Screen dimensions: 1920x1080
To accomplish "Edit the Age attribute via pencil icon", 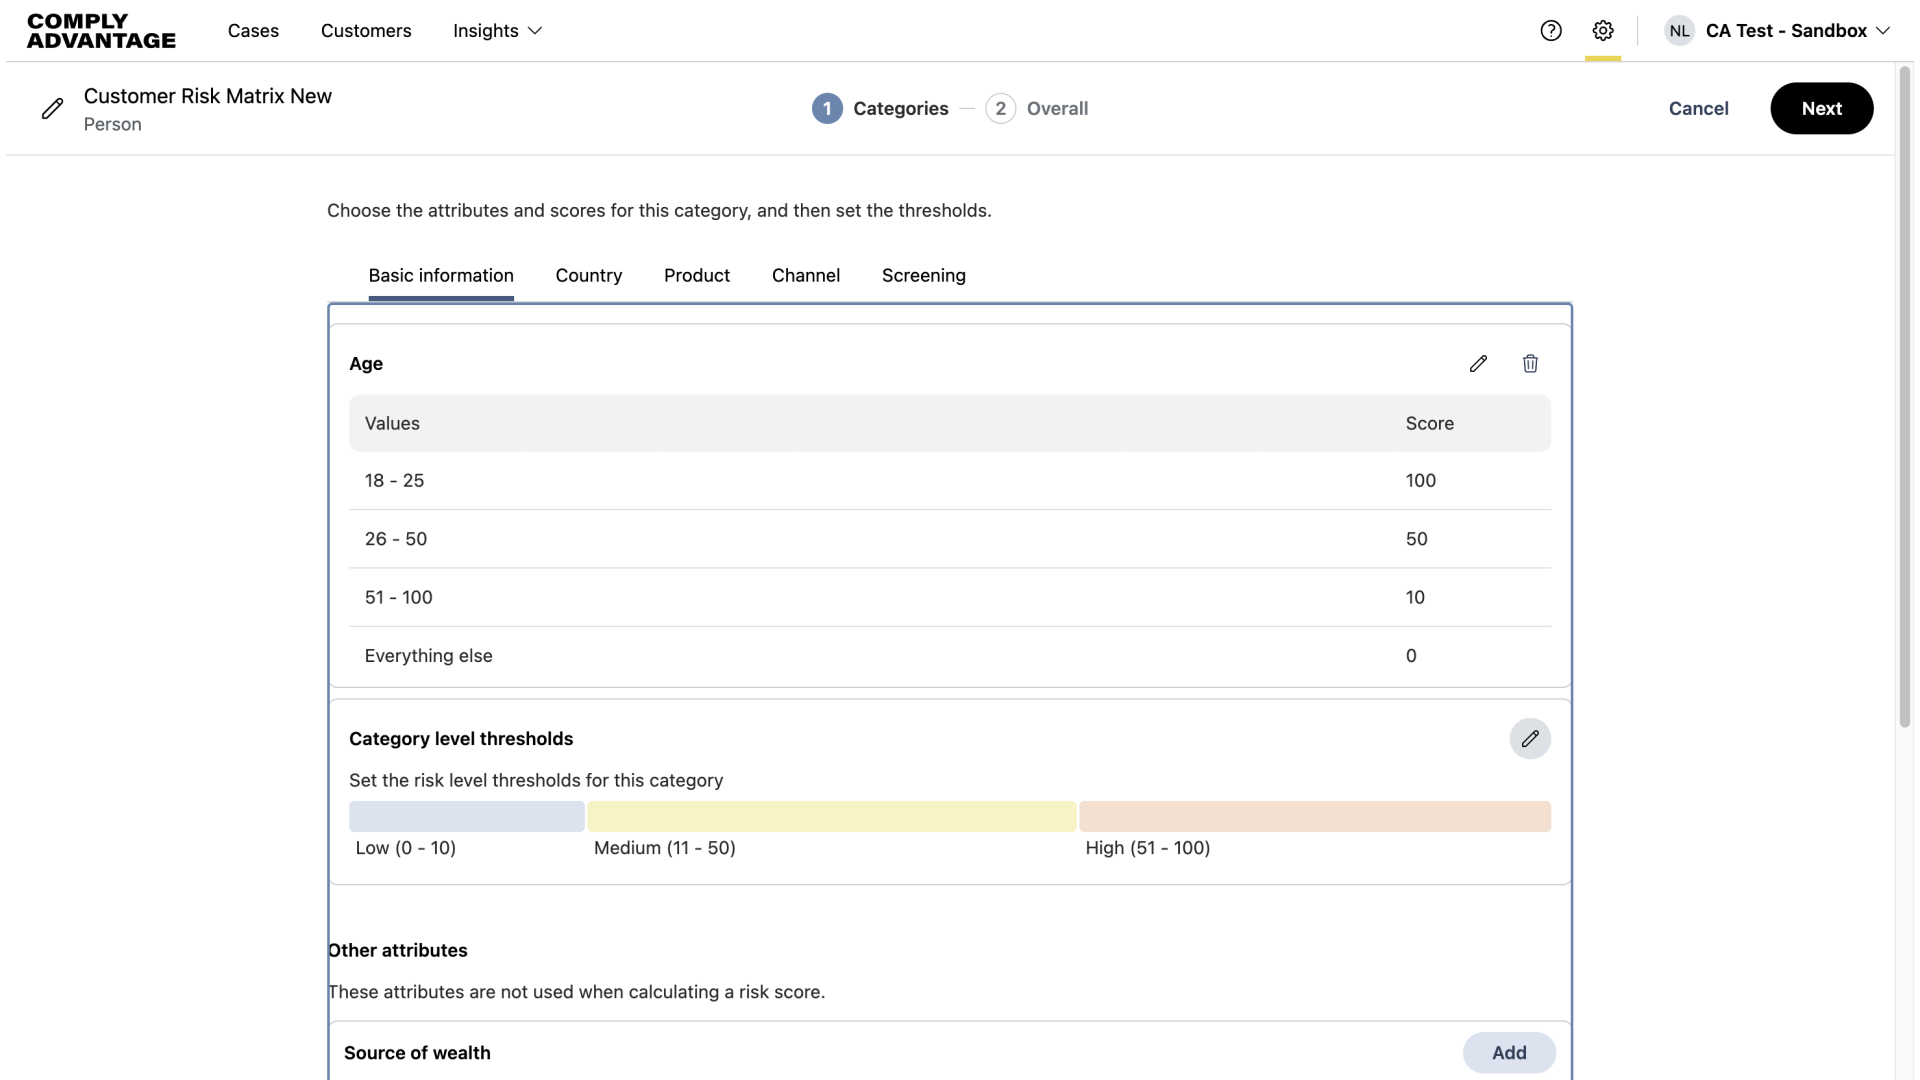I will pyautogui.click(x=1478, y=364).
